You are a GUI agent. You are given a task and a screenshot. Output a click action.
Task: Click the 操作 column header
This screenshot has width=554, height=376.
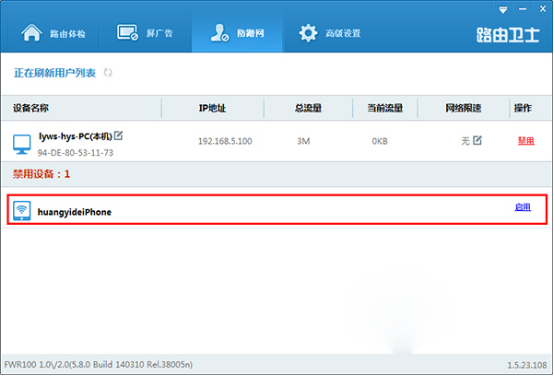(x=523, y=108)
